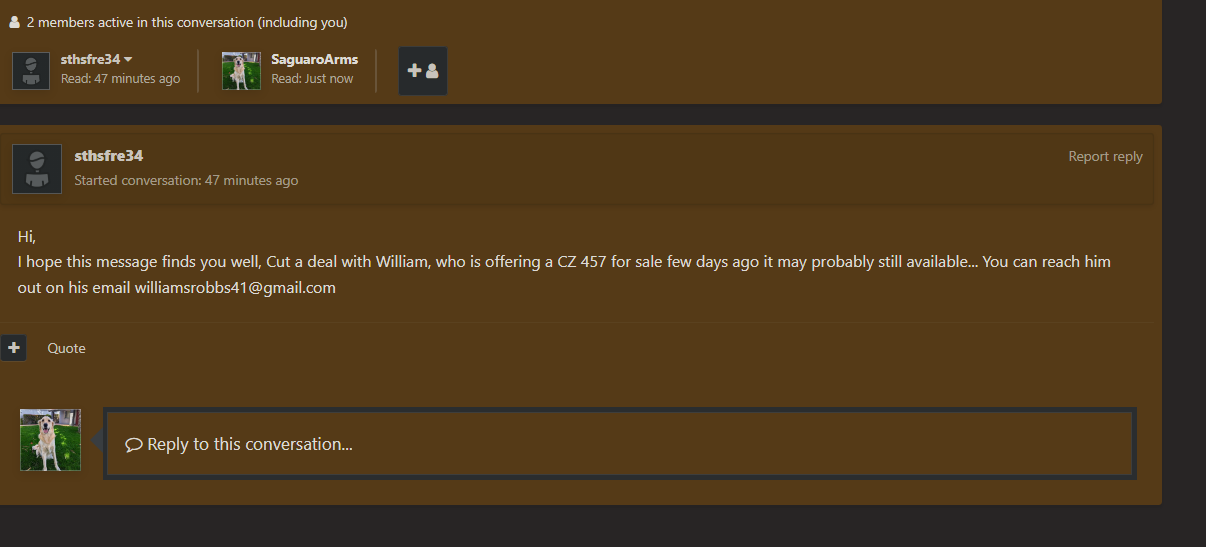
Task: Click the sthsfre34 avatar beside the message header
Action: (x=37, y=169)
